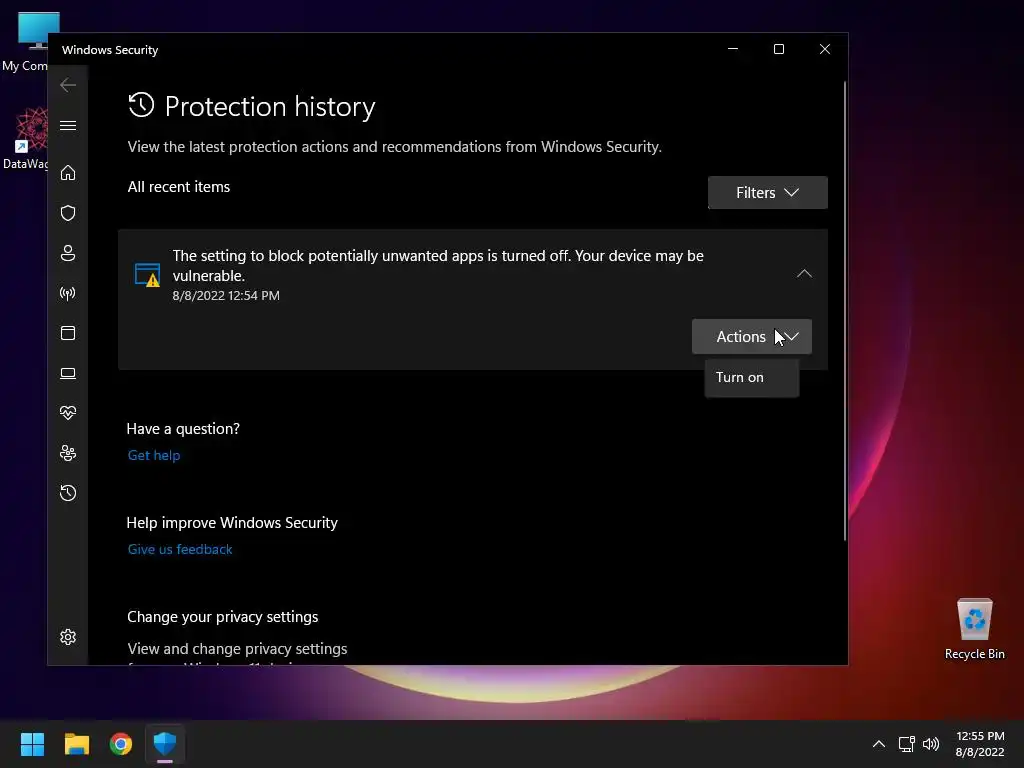Image resolution: width=1024 pixels, height=768 pixels.
Task: Click the clock and date in taskbar
Action: tap(980, 744)
